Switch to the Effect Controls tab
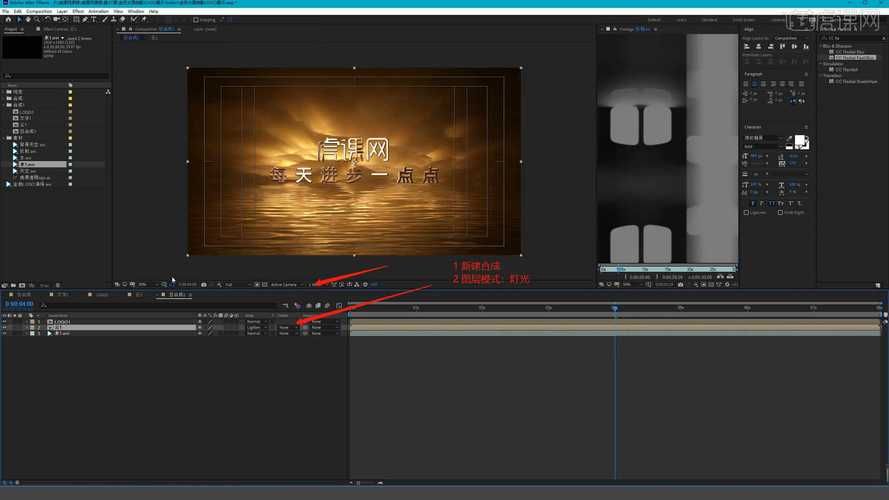The height and width of the screenshot is (500, 889). (59, 29)
